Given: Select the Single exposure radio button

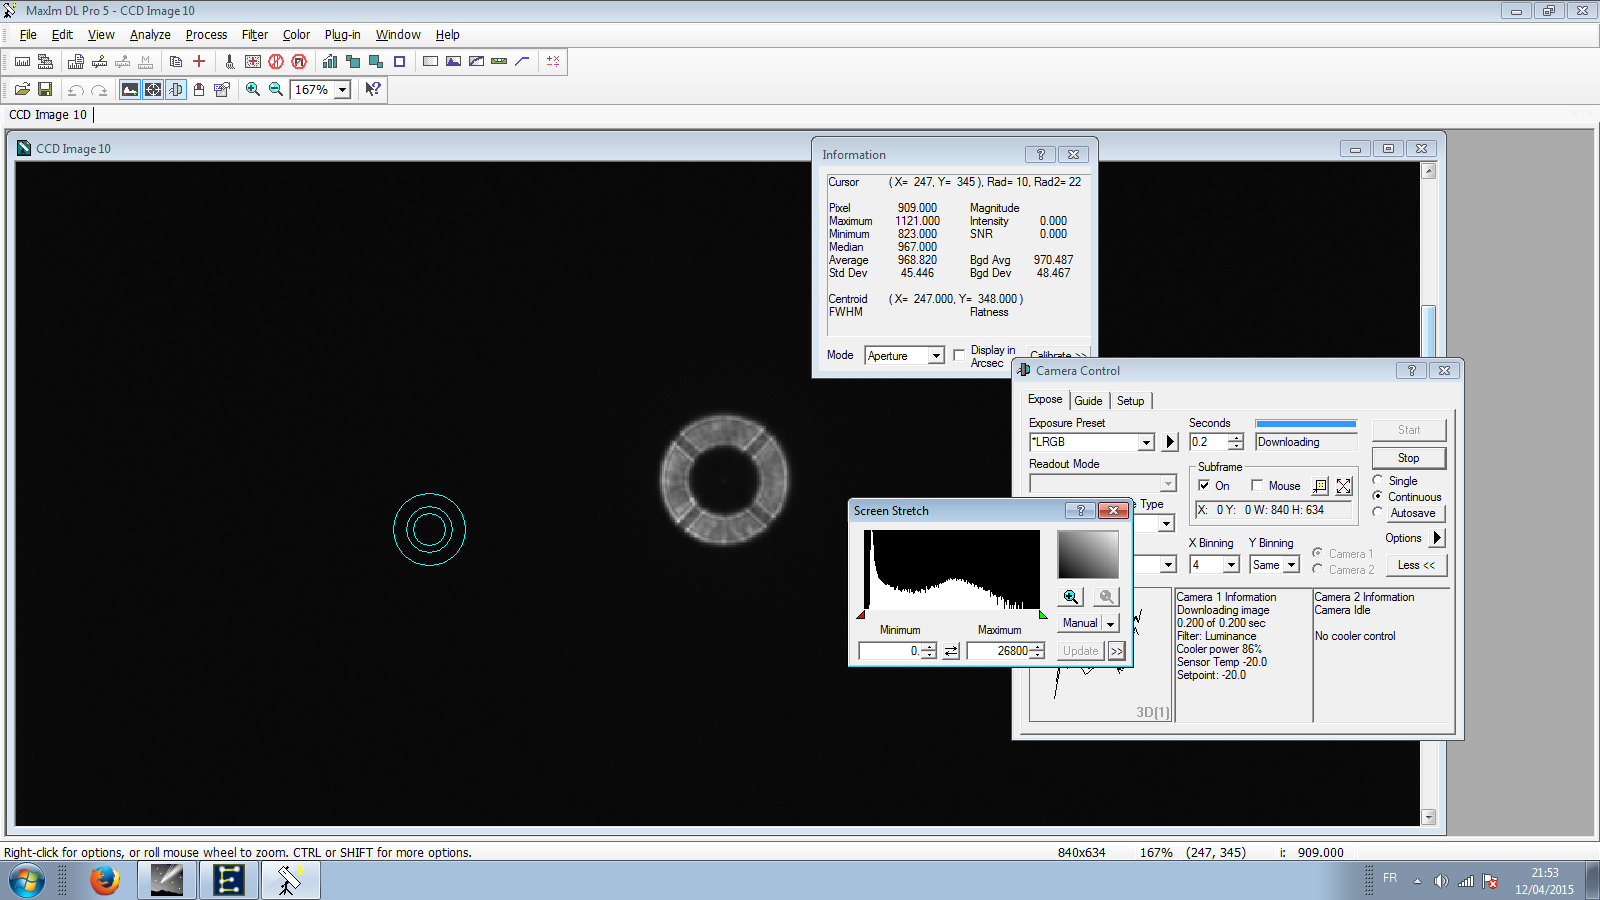Looking at the screenshot, I should (1378, 480).
